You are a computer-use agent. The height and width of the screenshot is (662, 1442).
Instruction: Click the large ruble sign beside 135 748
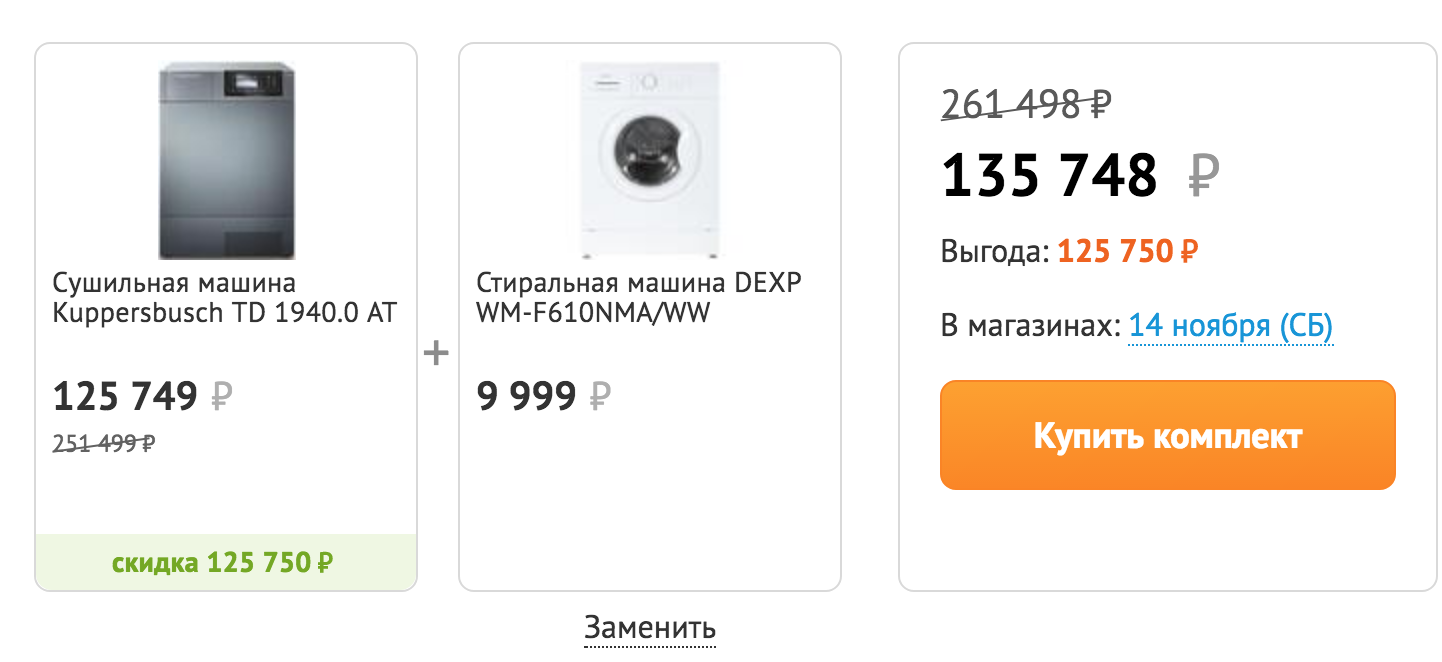pos(1204,177)
